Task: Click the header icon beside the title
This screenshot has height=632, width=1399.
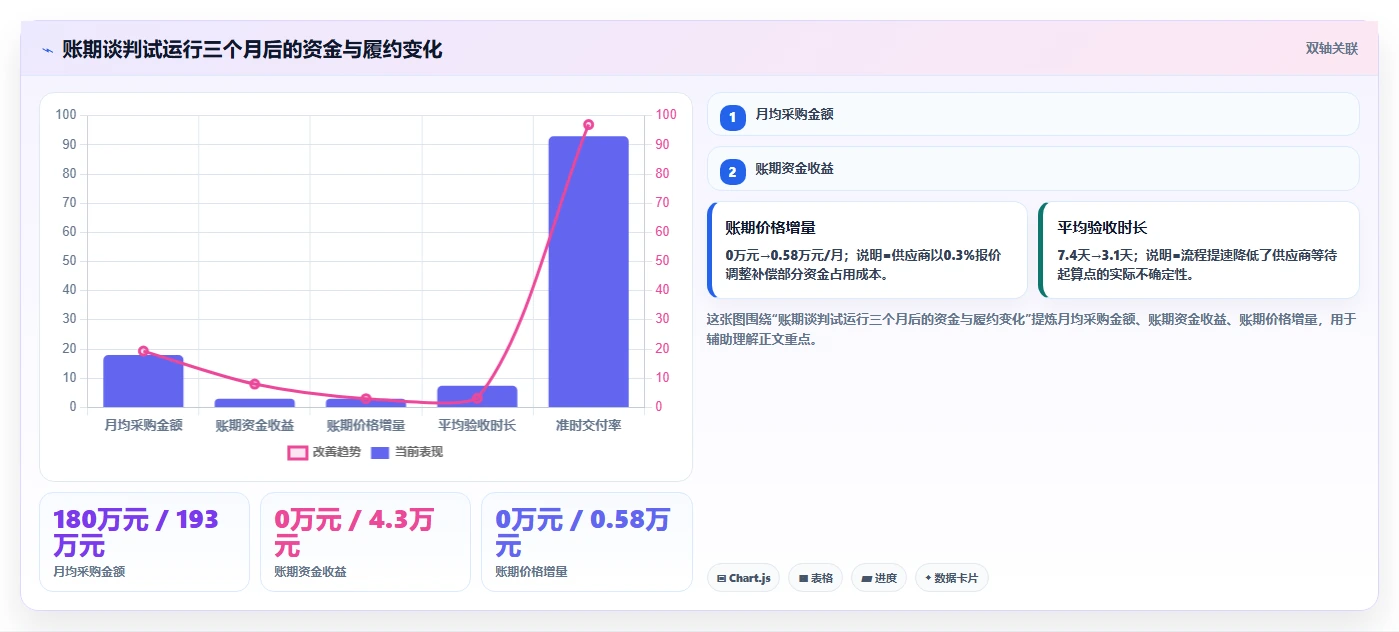Action: [47, 49]
